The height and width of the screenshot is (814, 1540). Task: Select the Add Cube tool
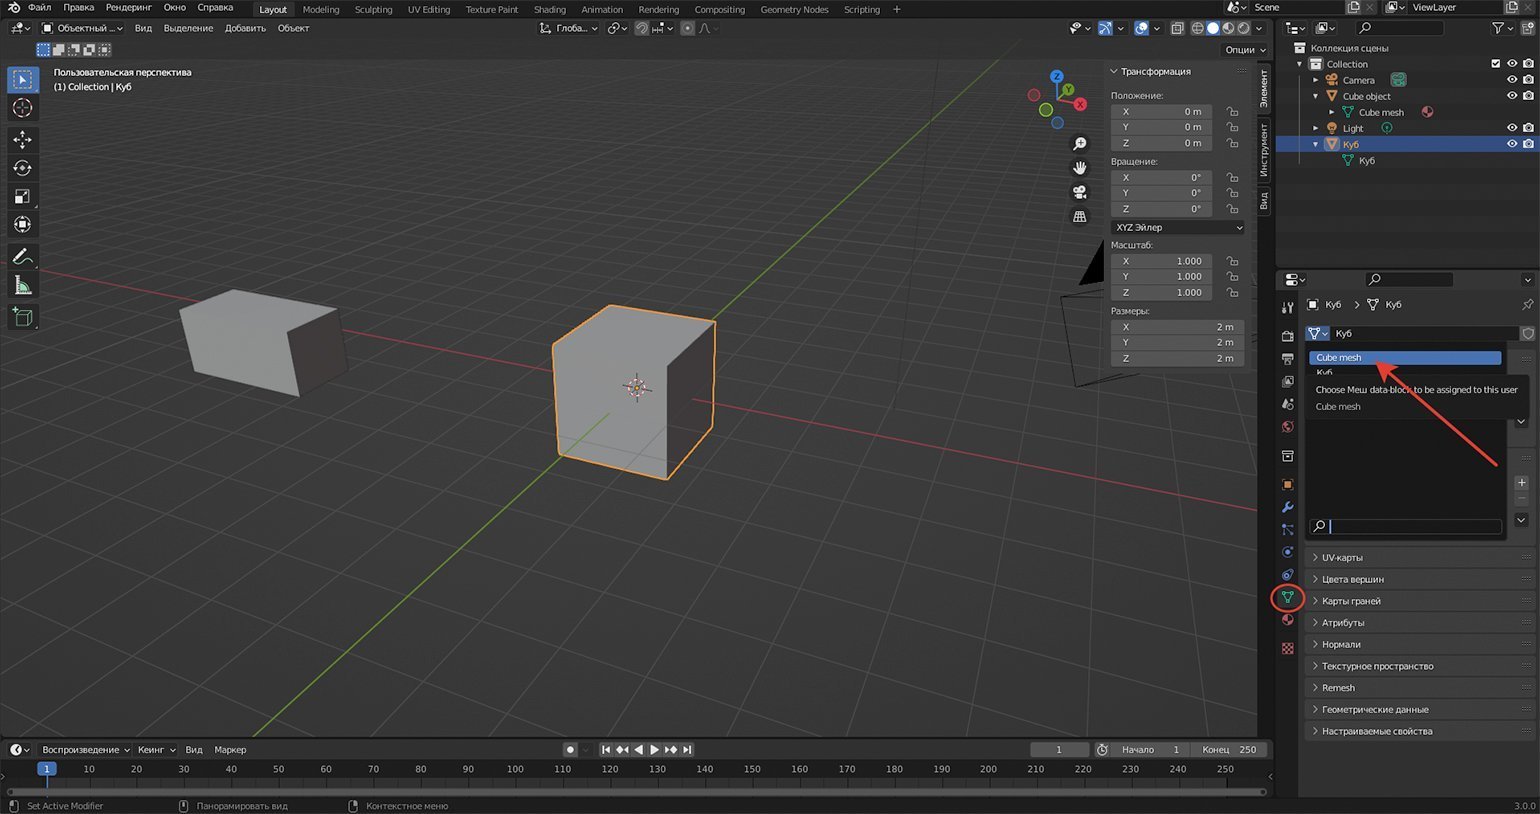click(22, 318)
